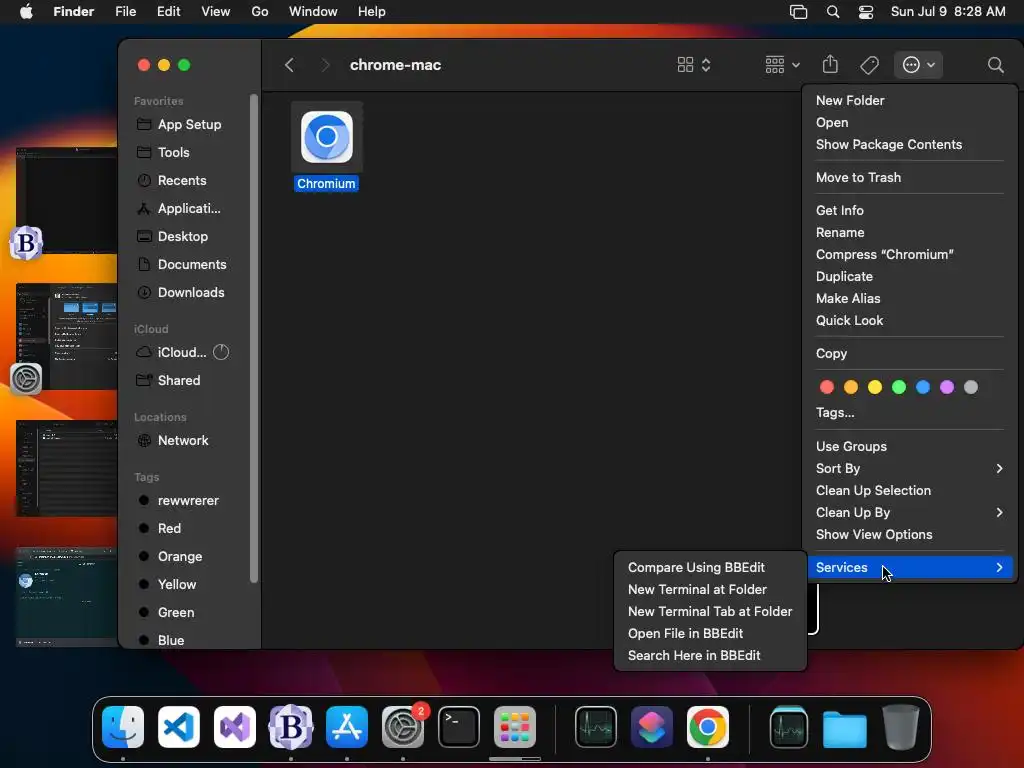
Task: Choose Clean Up Selection
Action: (x=909, y=490)
